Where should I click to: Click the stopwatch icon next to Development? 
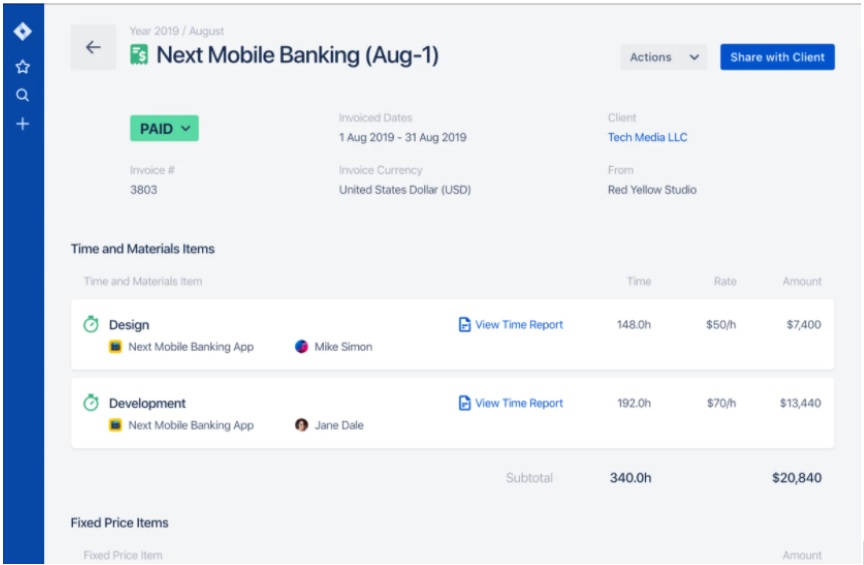(91, 403)
